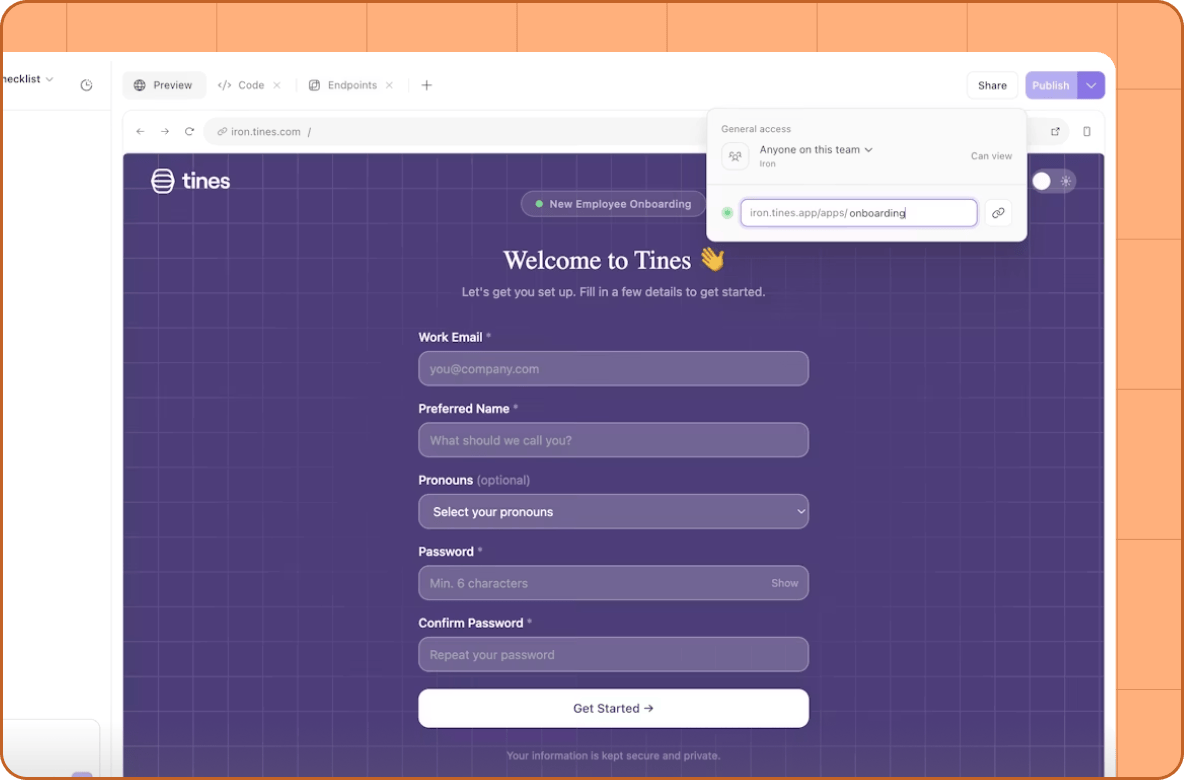Copy the app link icon

tap(998, 213)
